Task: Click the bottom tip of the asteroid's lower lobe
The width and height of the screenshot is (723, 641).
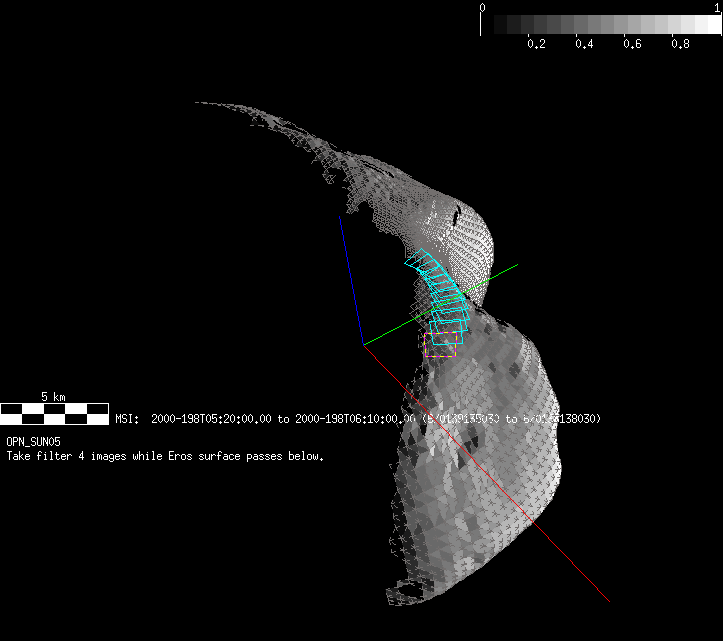Action: pyautogui.click(x=400, y=600)
